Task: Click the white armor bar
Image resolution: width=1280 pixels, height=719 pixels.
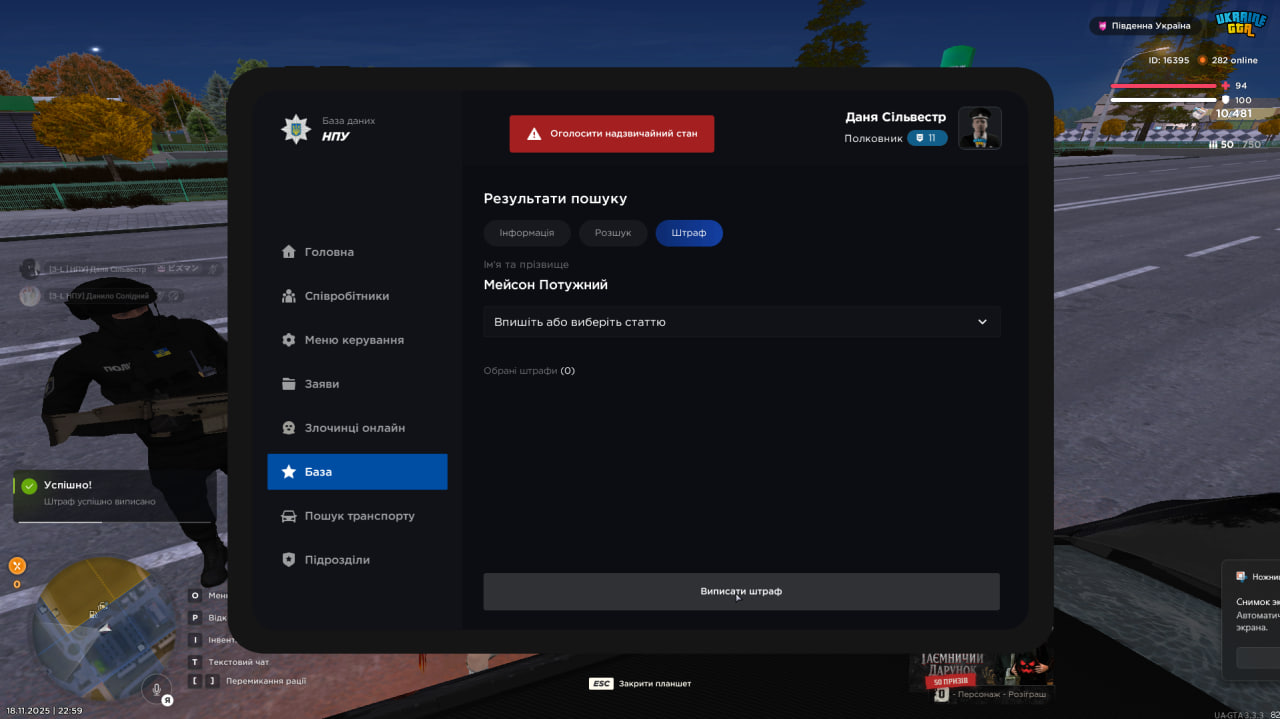Action: coord(1163,100)
